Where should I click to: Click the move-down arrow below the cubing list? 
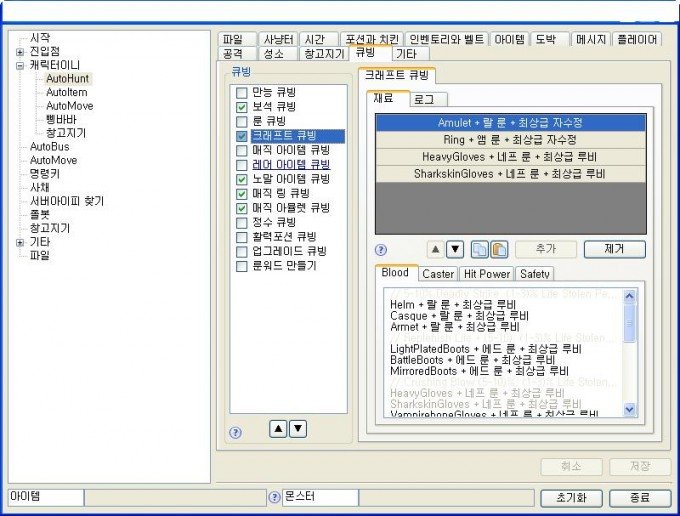point(297,428)
